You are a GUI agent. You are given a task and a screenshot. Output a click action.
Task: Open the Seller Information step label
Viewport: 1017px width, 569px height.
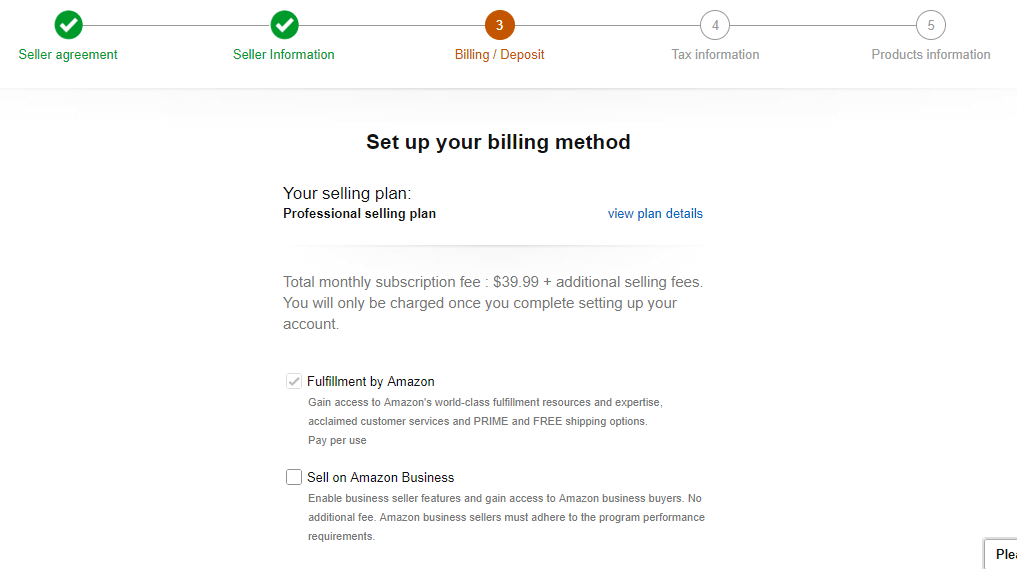(x=284, y=54)
